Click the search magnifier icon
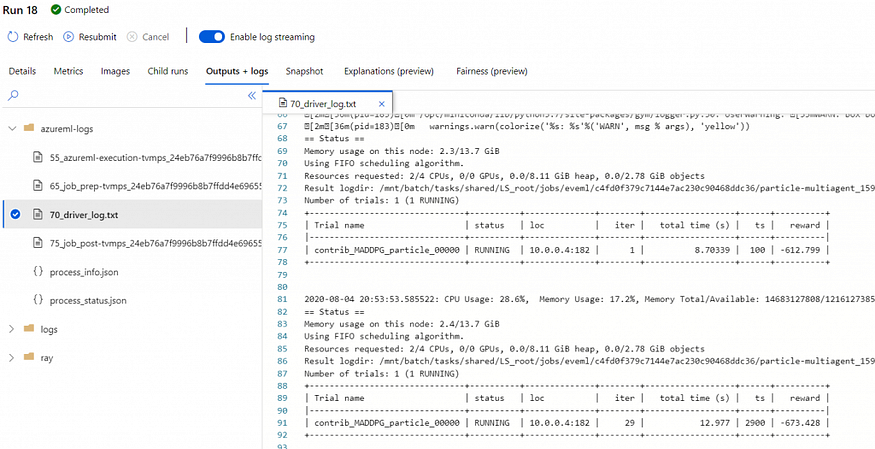 13,95
